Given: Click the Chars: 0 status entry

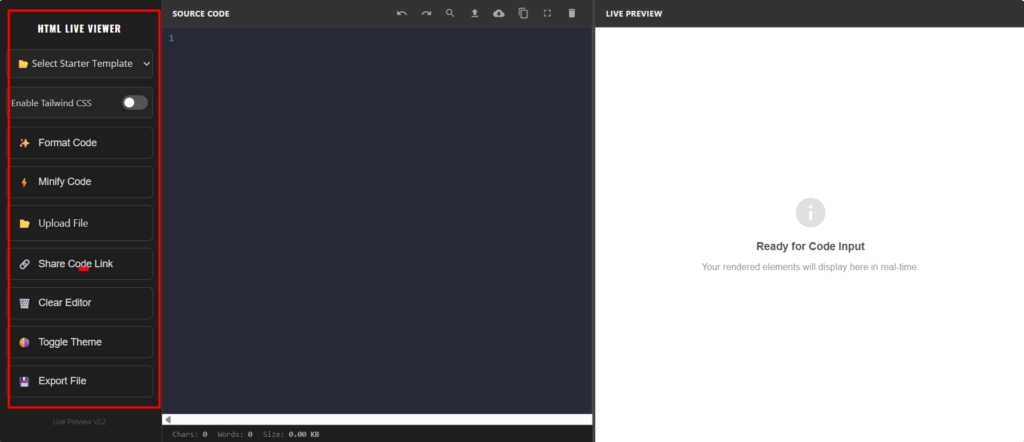Looking at the screenshot, I should tap(190, 434).
